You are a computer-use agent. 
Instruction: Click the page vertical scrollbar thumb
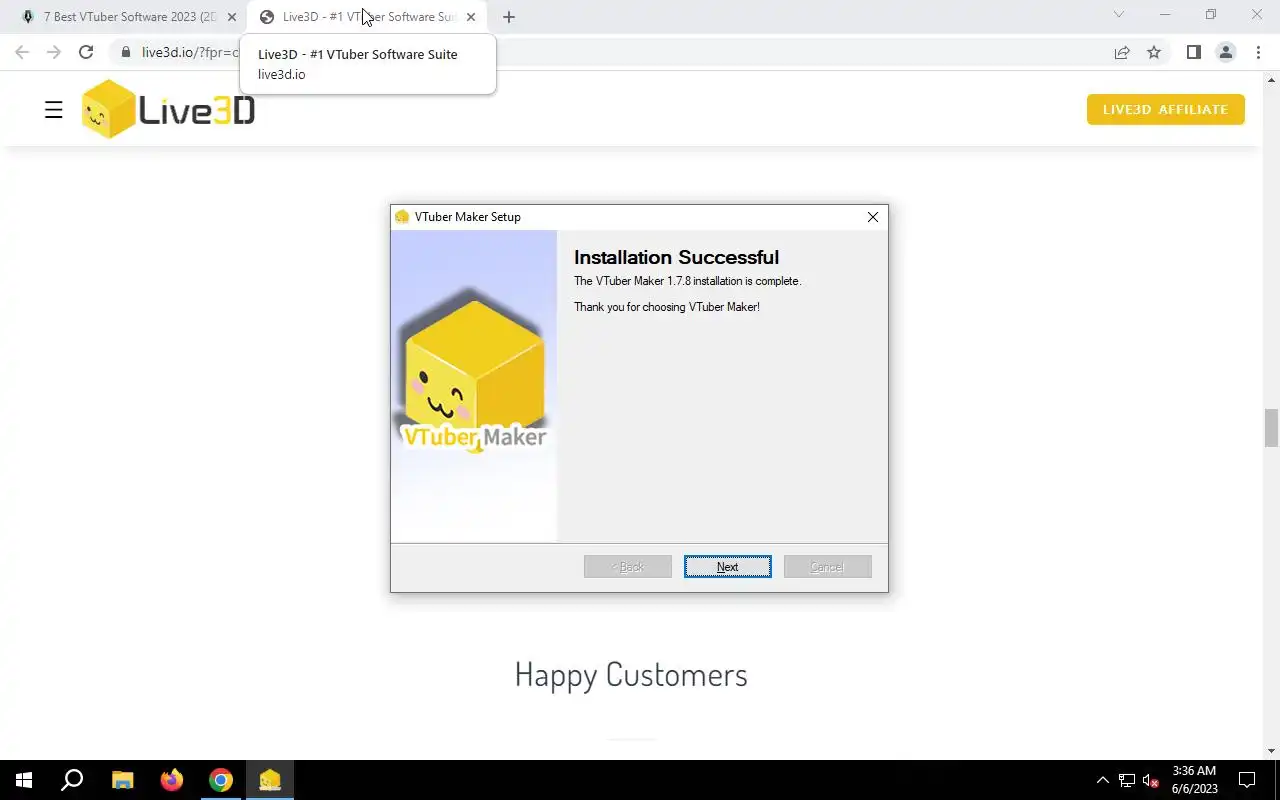1272,428
